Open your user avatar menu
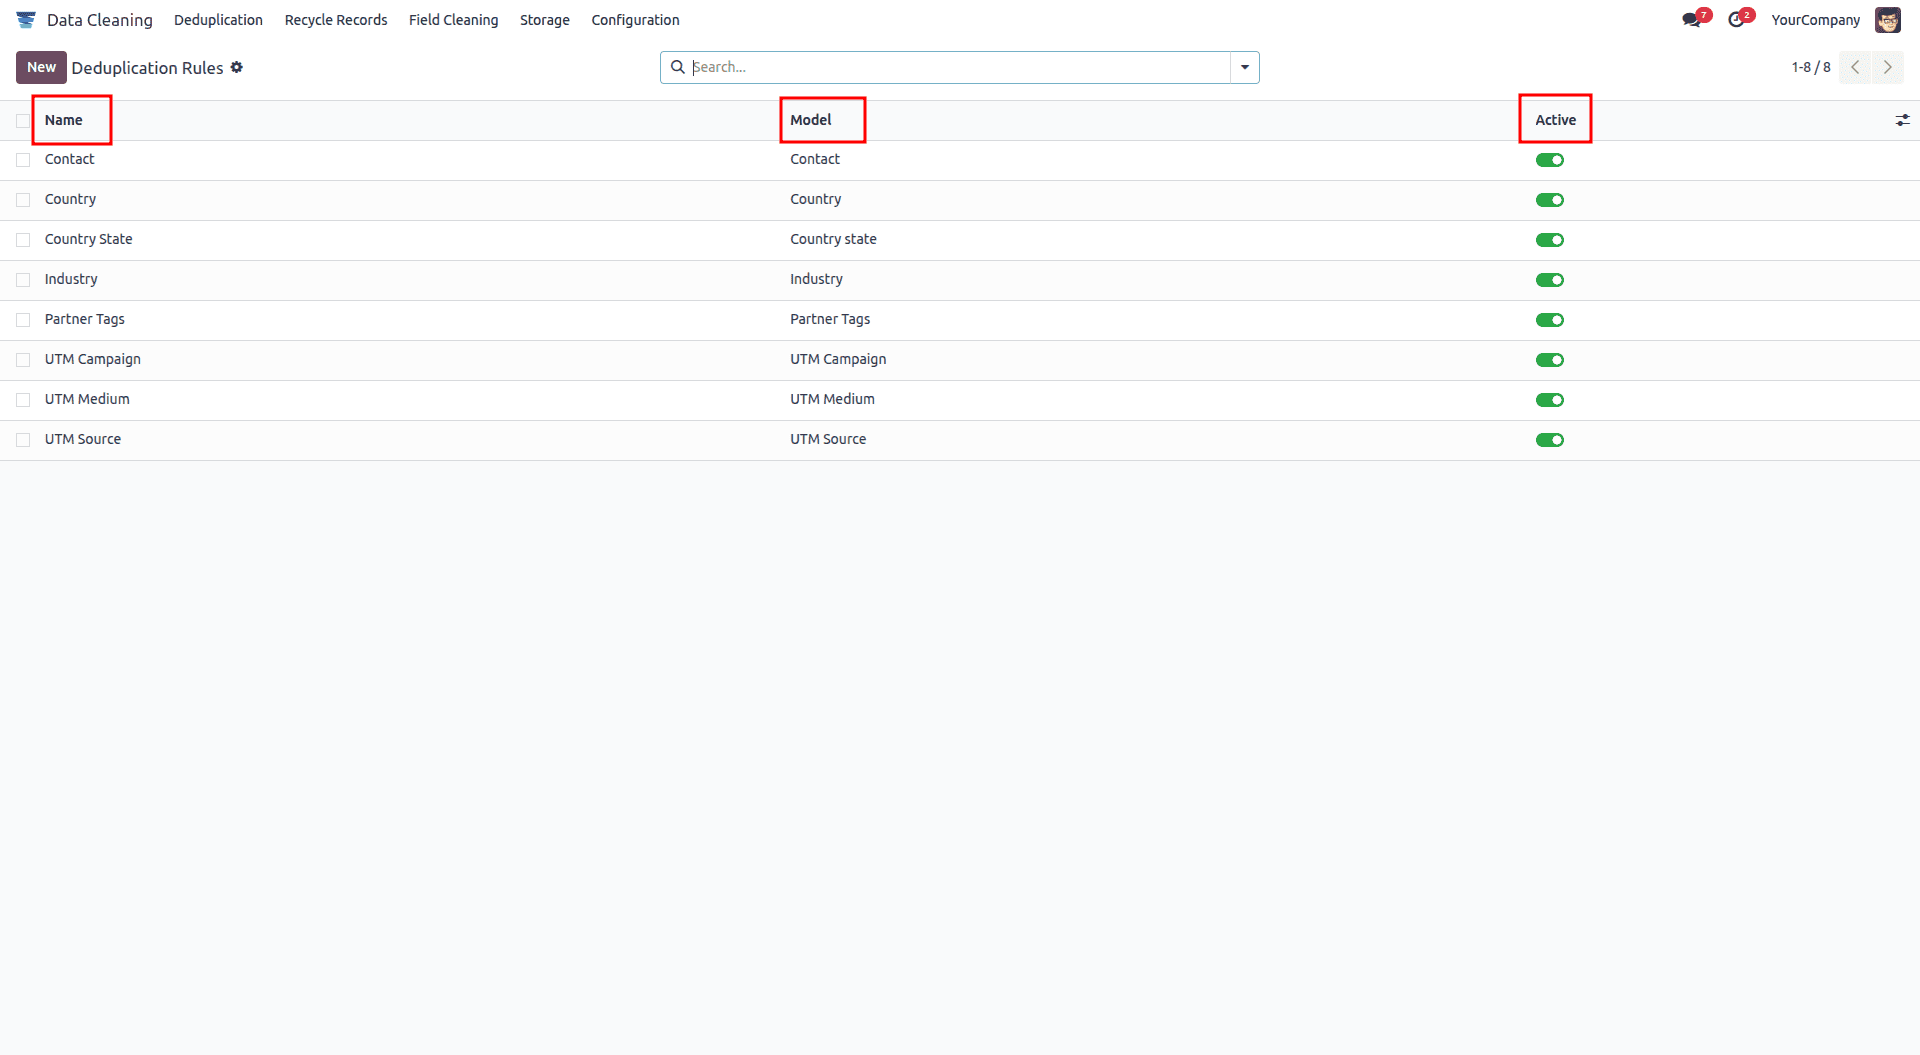The height and width of the screenshot is (1055, 1920). click(1888, 19)
